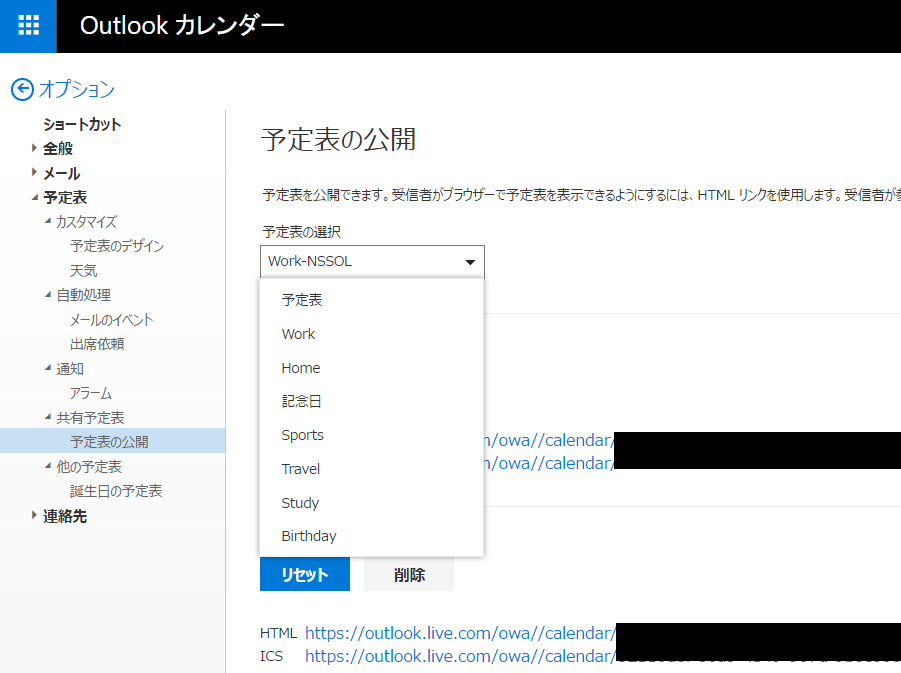
Task: Click the 通知 tree label
Action: tap(70, 368)
